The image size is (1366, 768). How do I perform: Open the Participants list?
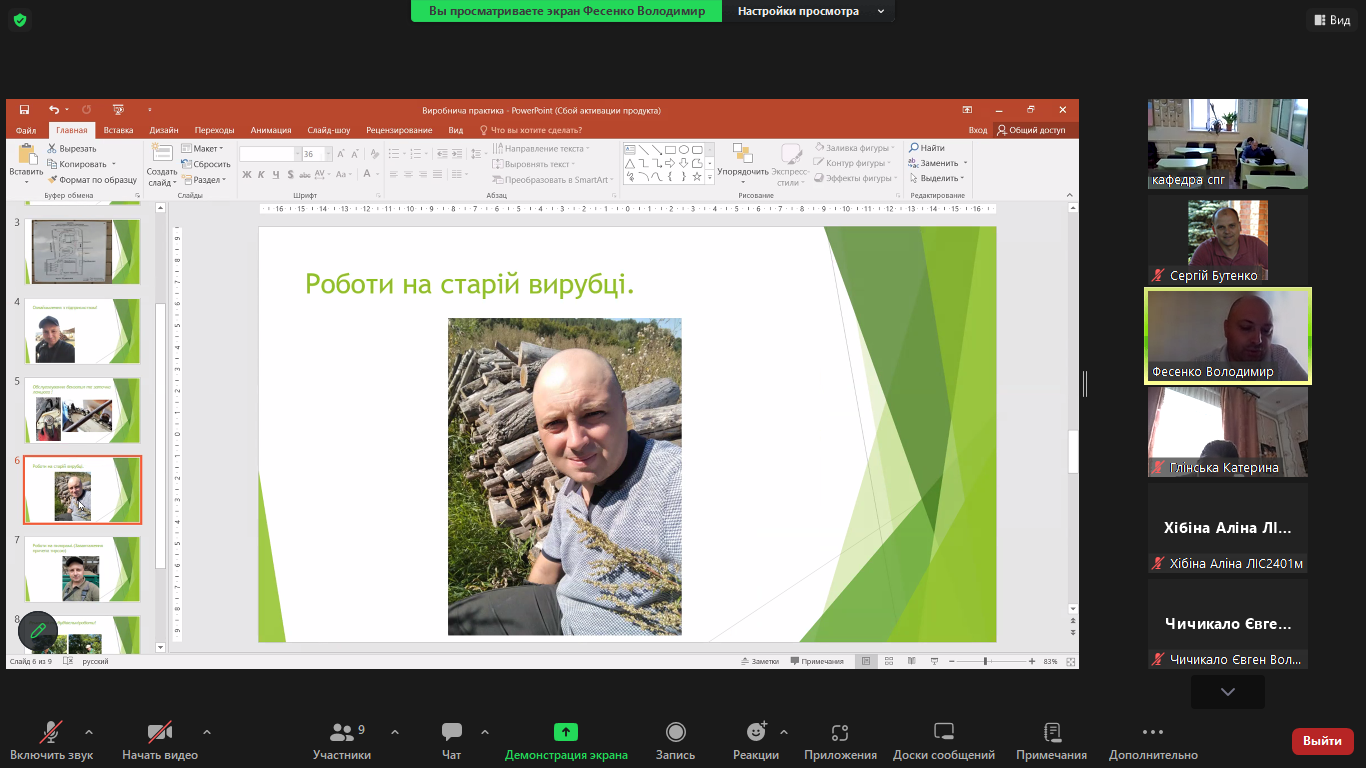tap(342, 733)
